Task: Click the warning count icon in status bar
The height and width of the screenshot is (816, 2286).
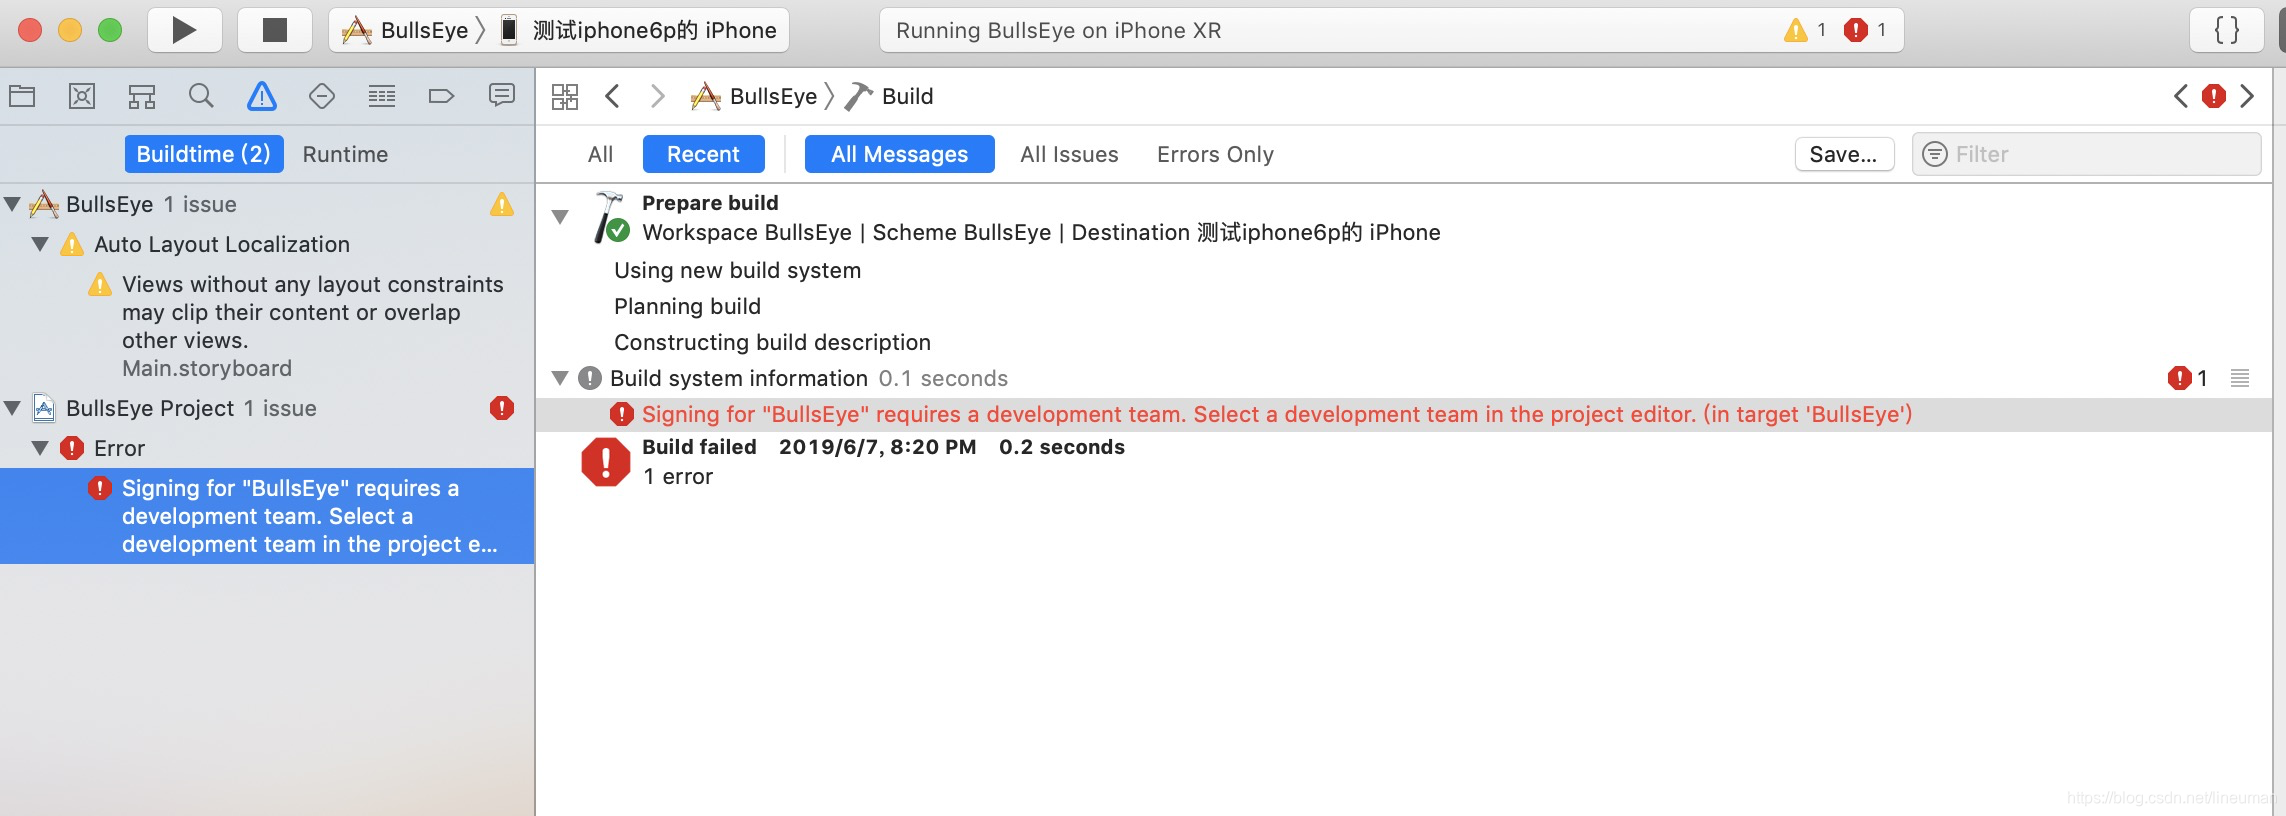Action: [1796, 30]
